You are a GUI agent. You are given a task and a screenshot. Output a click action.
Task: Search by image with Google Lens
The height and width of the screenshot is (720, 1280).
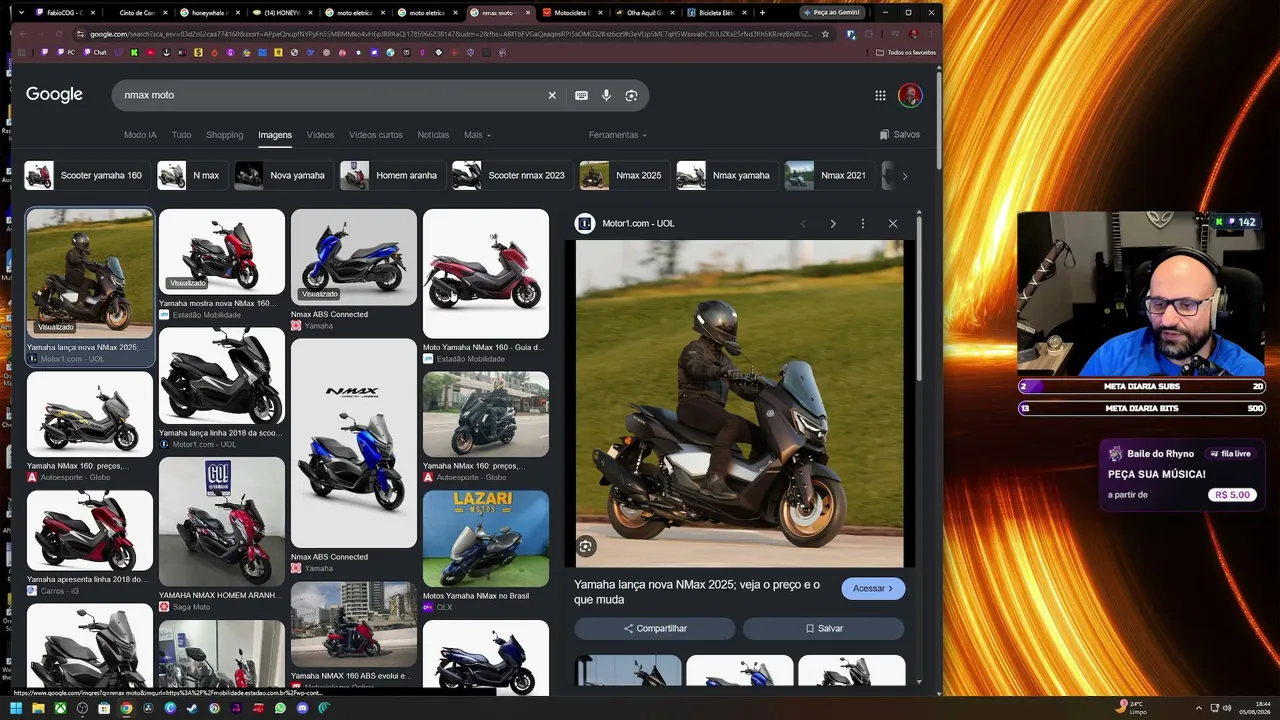631,95
